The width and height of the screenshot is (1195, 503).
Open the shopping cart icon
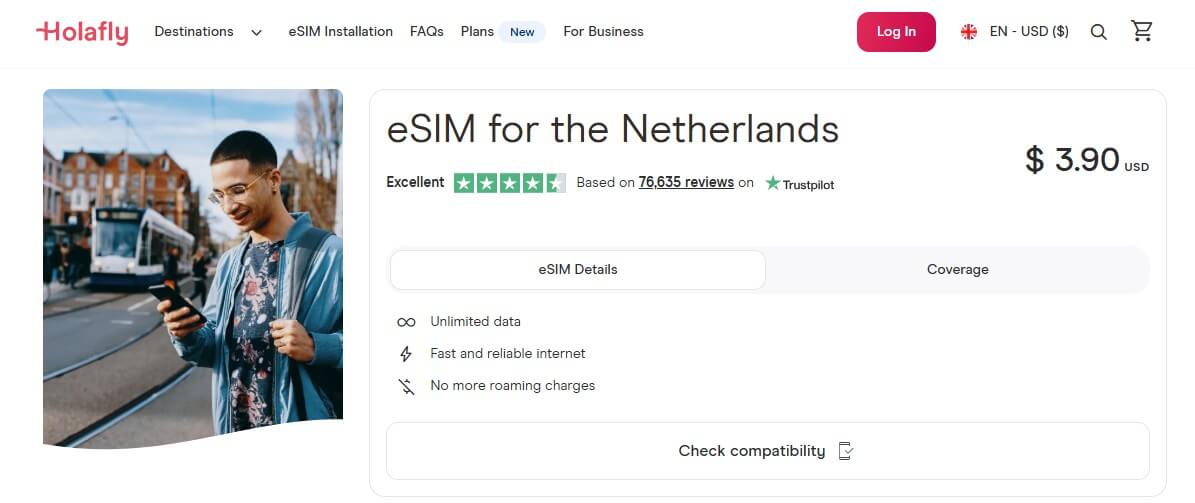click(x=1142, y=31)
